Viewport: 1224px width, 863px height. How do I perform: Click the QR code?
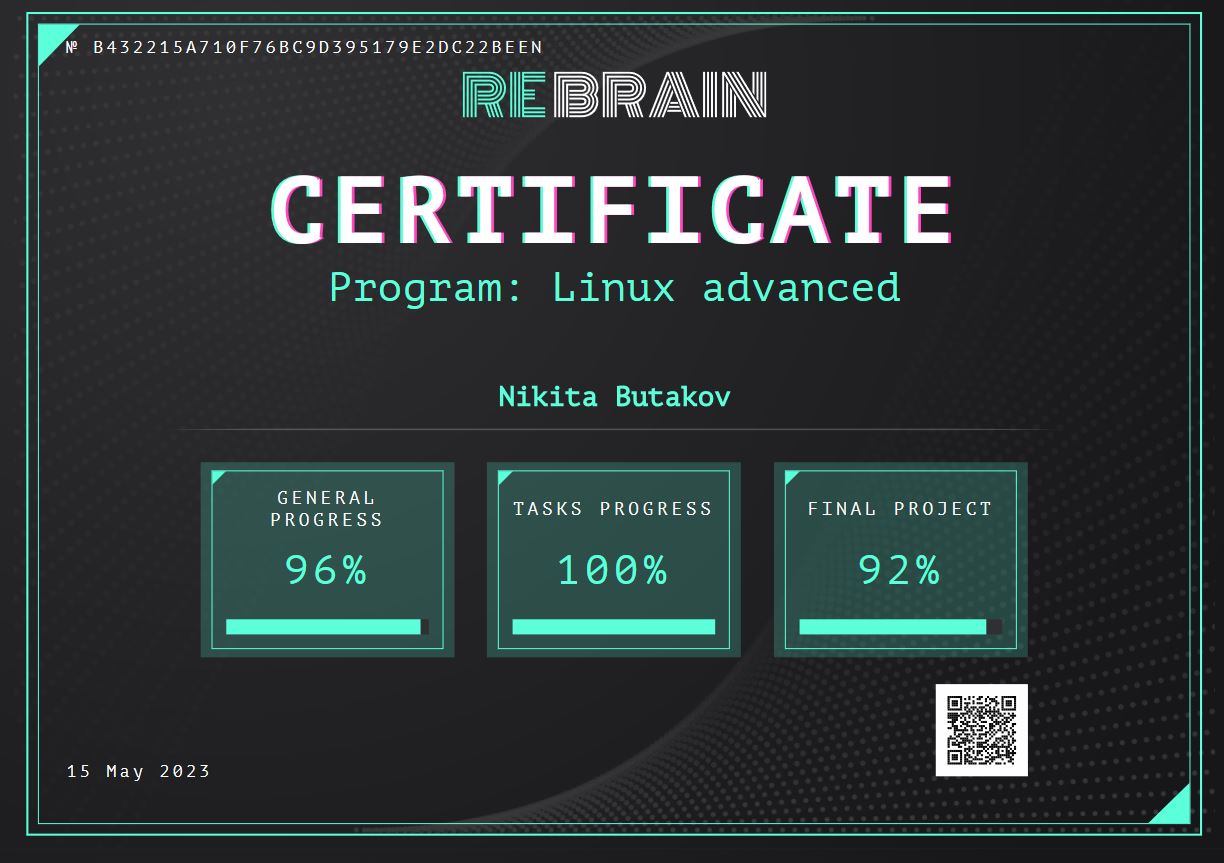(981, 730)
